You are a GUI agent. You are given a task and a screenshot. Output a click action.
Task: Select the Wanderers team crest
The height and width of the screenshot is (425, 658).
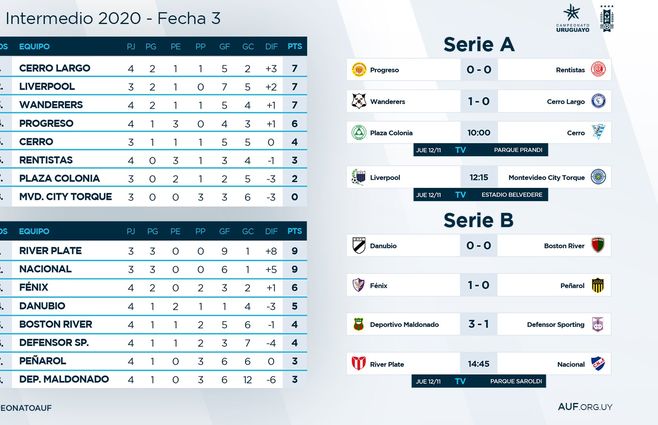(x=359, y=101)
